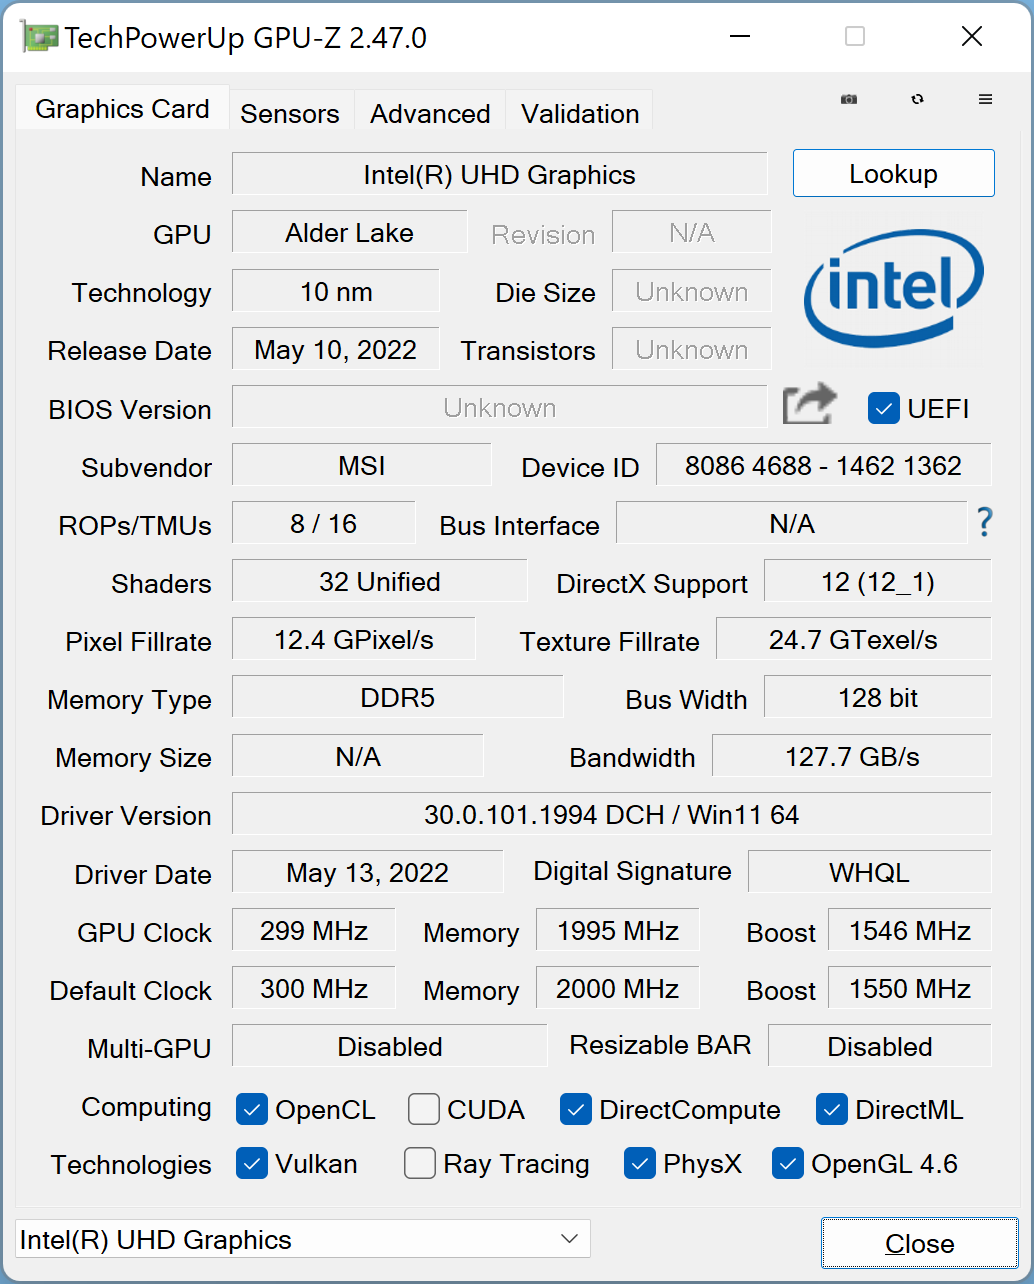Select the Device ID field value
Screen dimensions: 1034x1284
tap(822, 465)
